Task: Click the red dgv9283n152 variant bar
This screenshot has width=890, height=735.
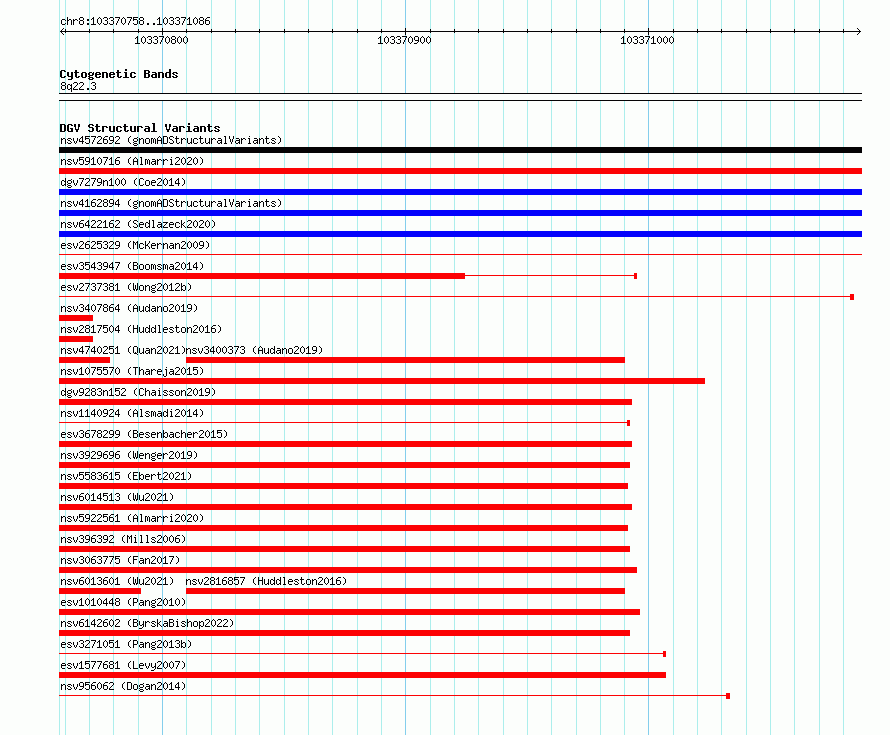Action: pos(346,402)
